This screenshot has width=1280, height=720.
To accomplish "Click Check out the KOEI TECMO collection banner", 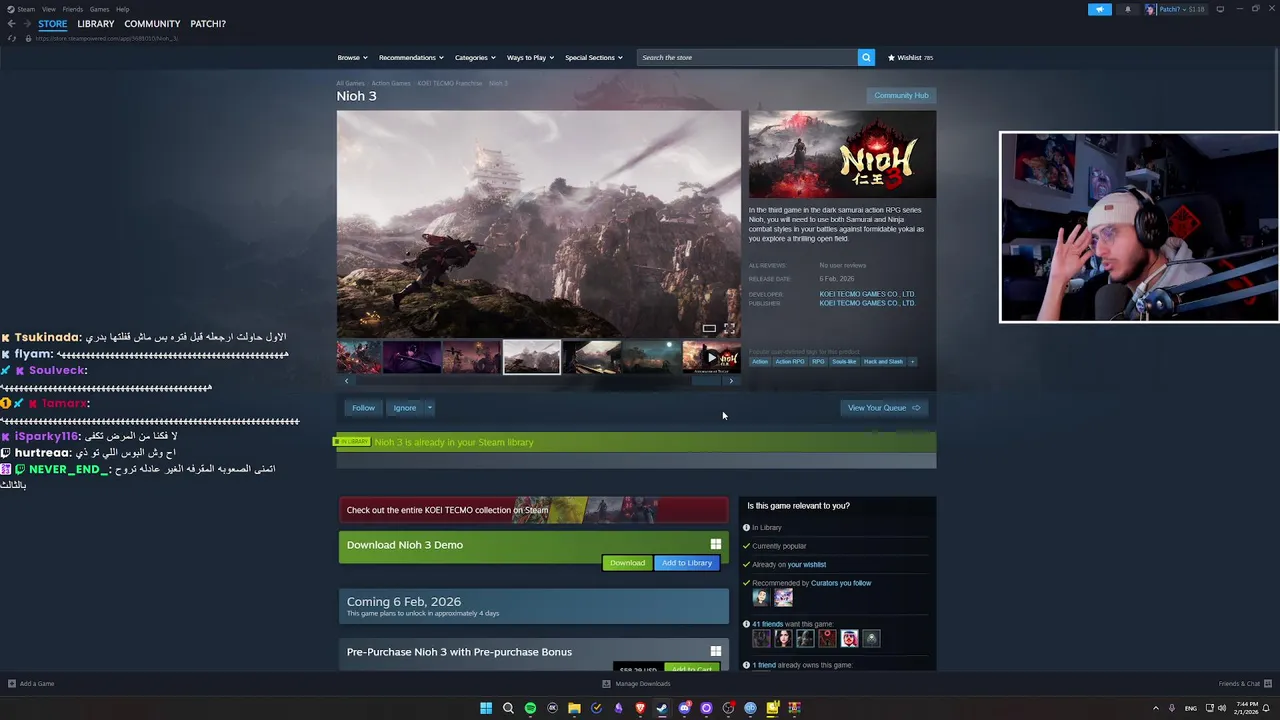I will [x=534, y=510].
